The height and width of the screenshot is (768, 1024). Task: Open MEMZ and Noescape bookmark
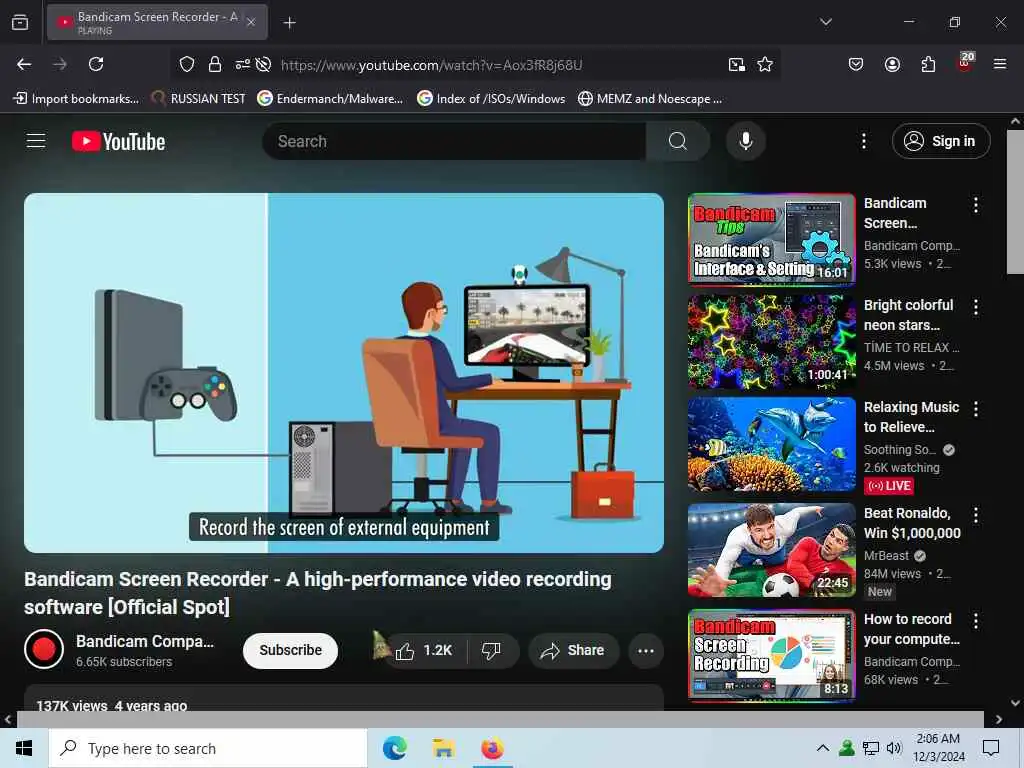point(650,99)
